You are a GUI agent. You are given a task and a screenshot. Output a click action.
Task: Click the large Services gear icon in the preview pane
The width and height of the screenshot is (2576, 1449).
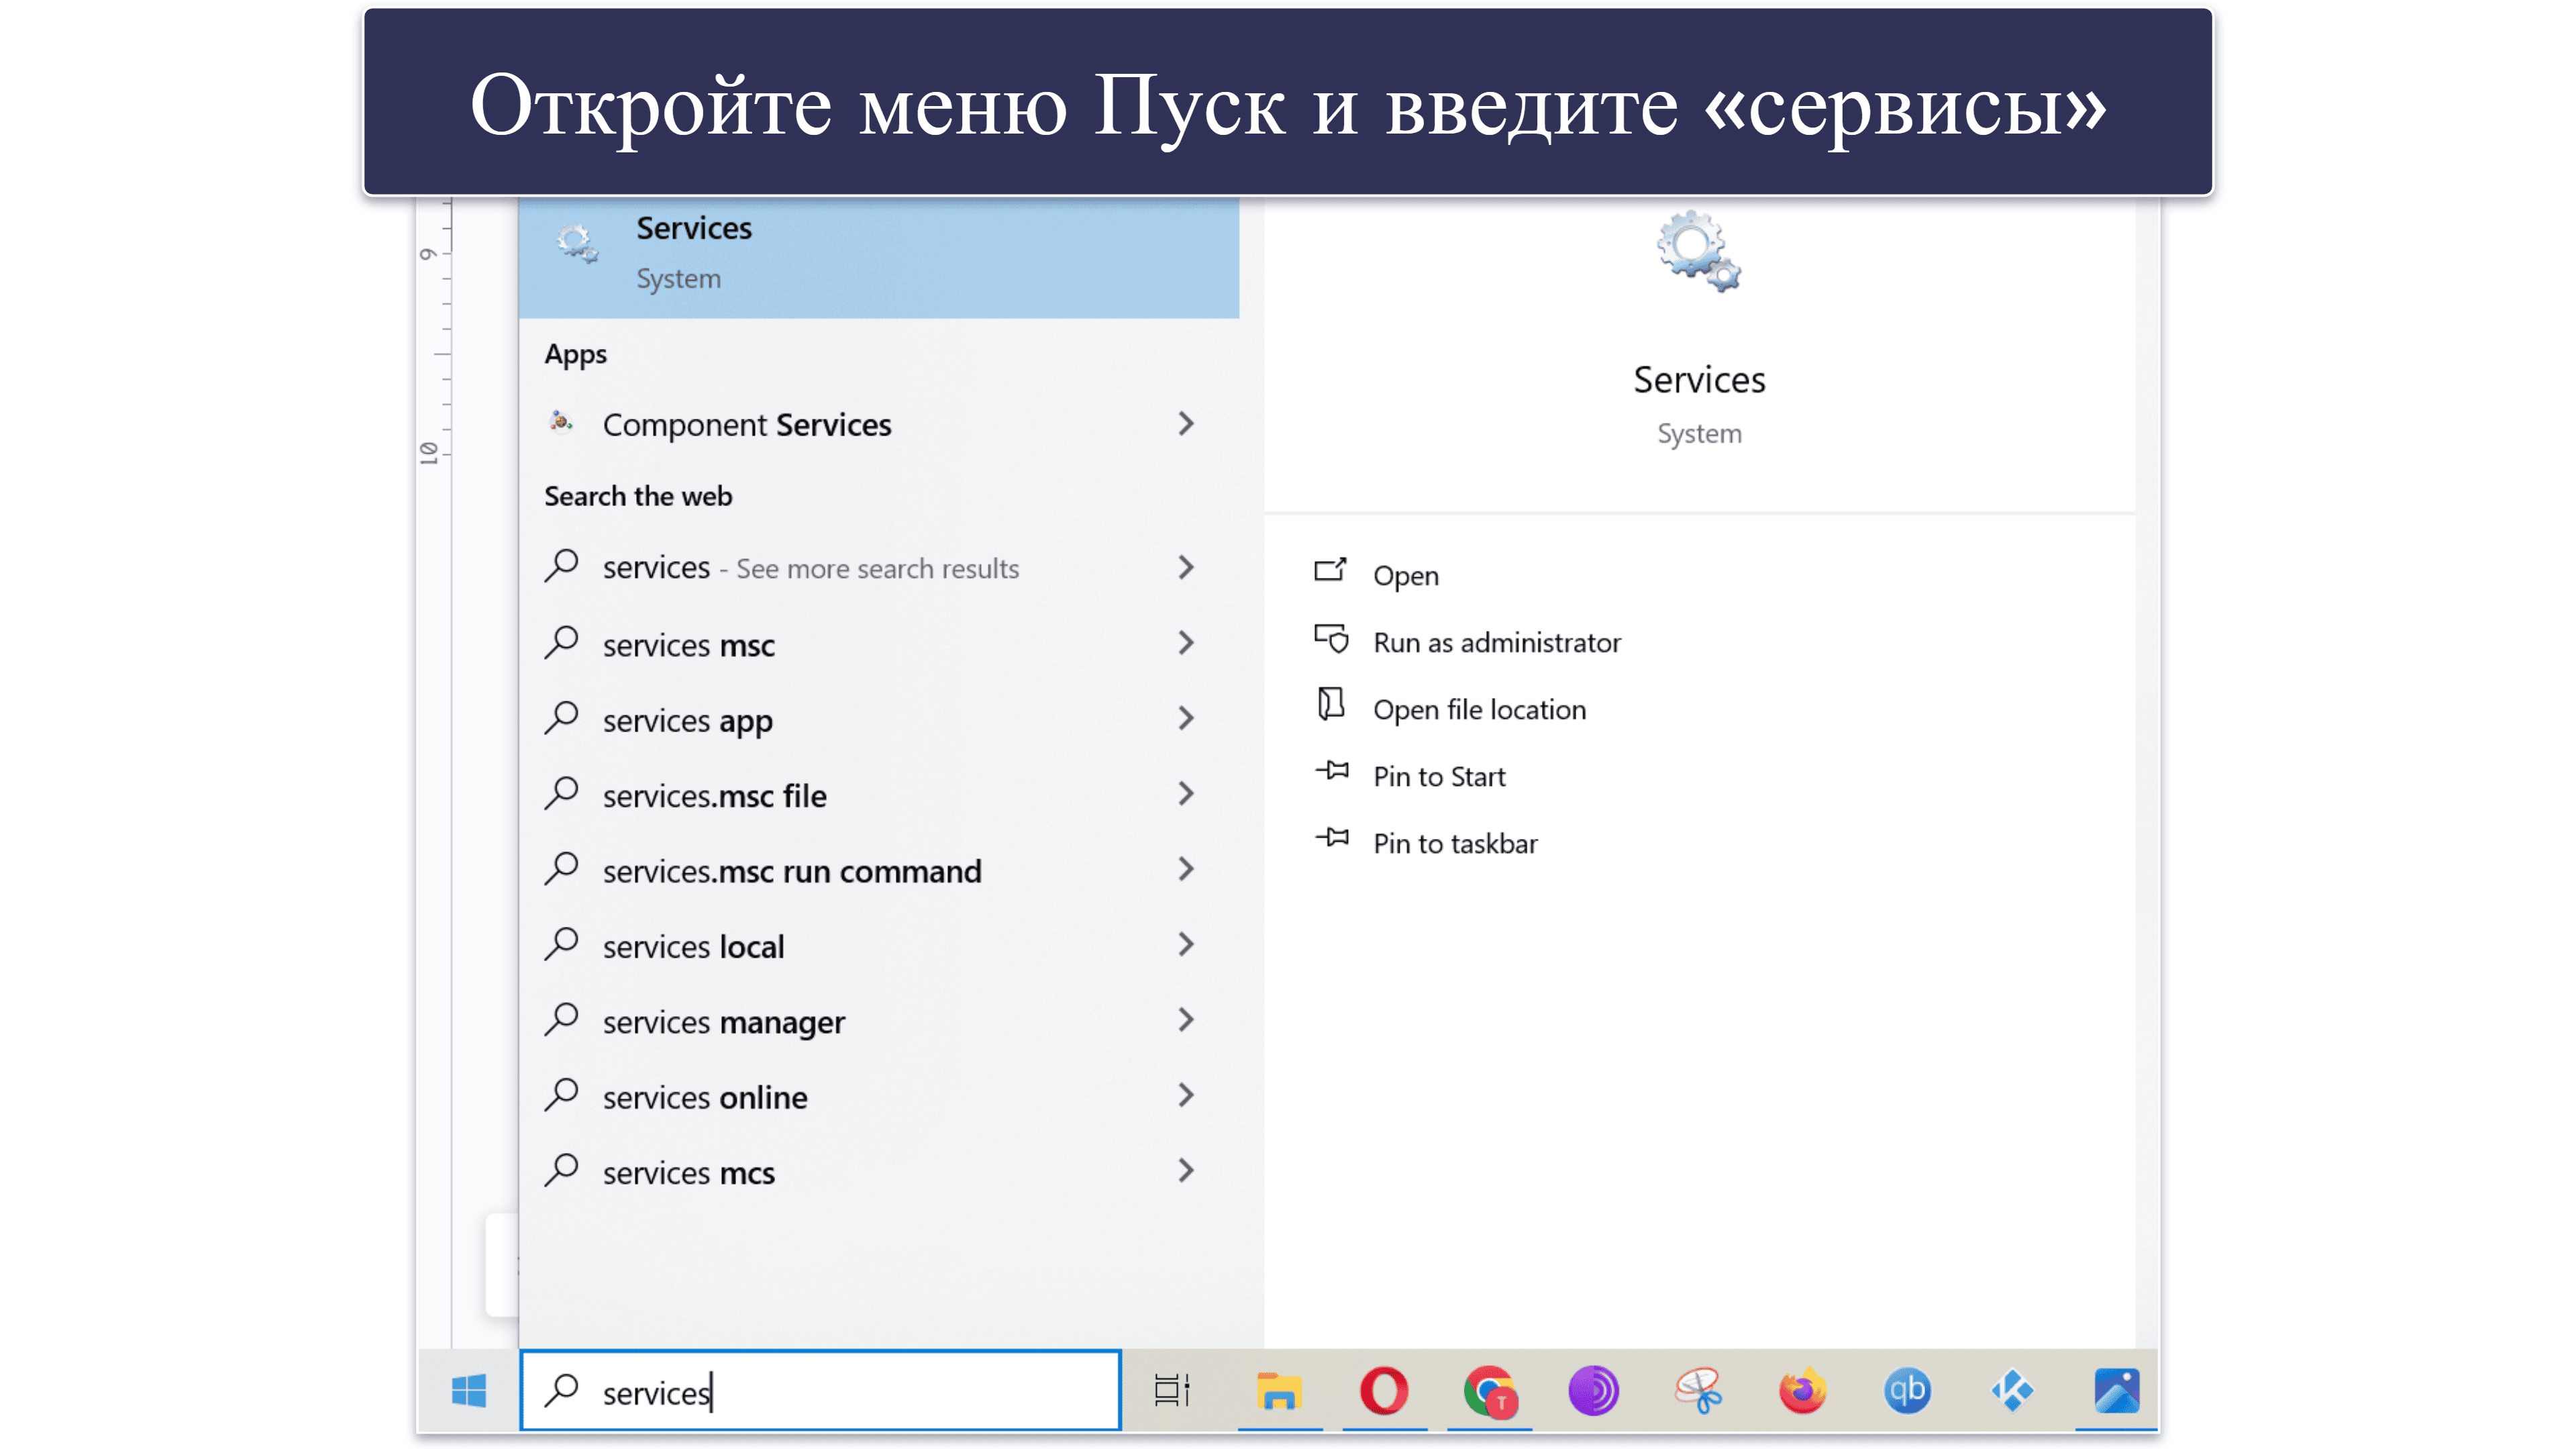click(x=1698, y=251)
